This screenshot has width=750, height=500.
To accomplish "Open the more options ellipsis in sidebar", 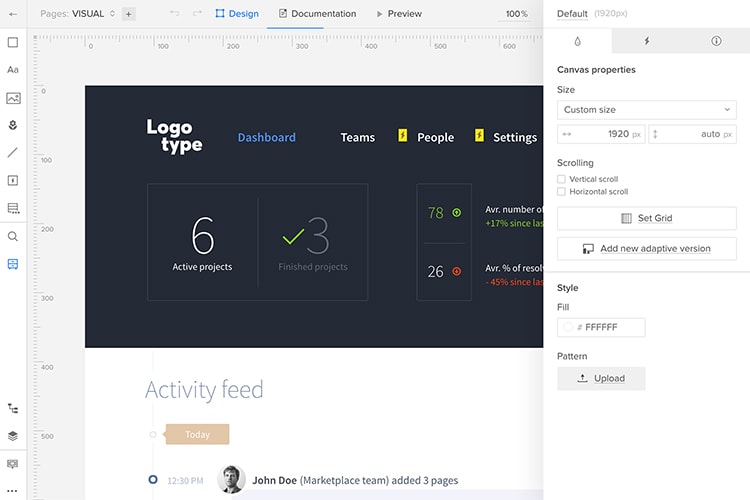I will (x=13, y=491).
